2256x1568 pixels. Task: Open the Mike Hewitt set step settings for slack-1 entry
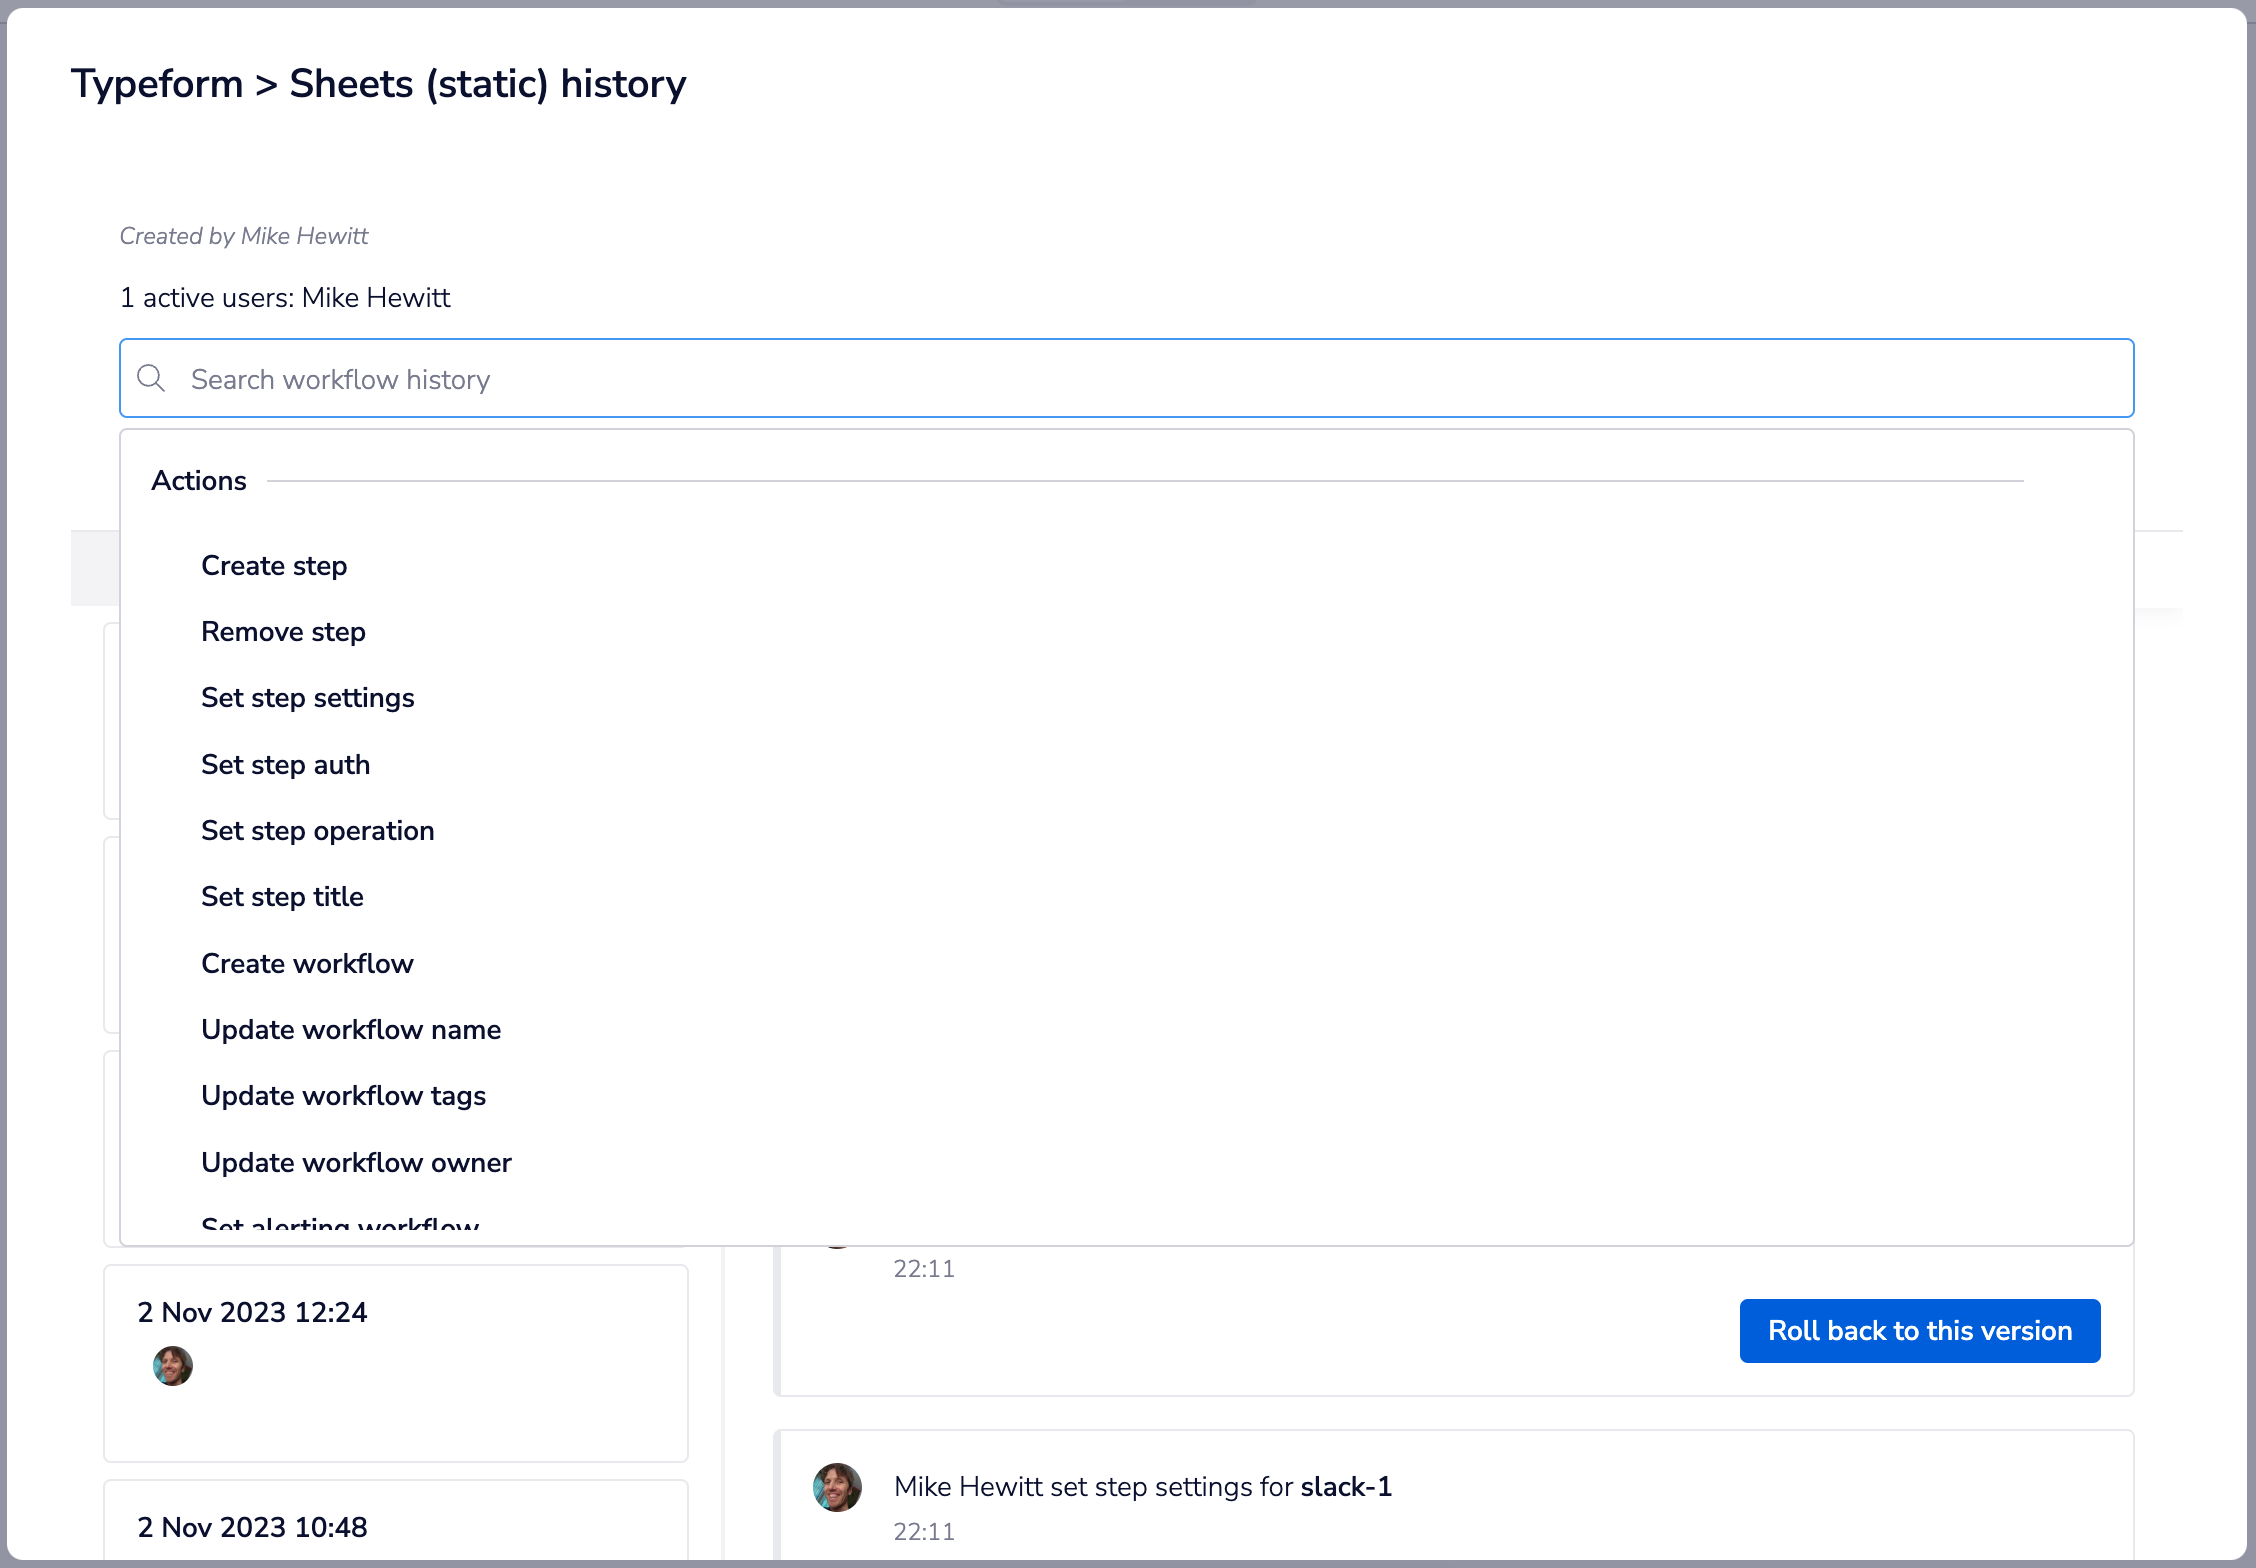click(1143, 1487)
